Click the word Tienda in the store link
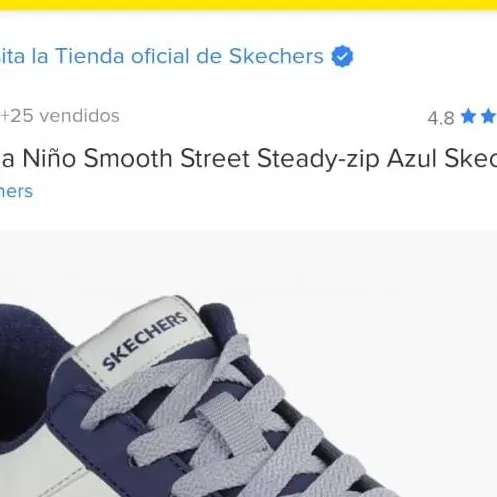 90,56
